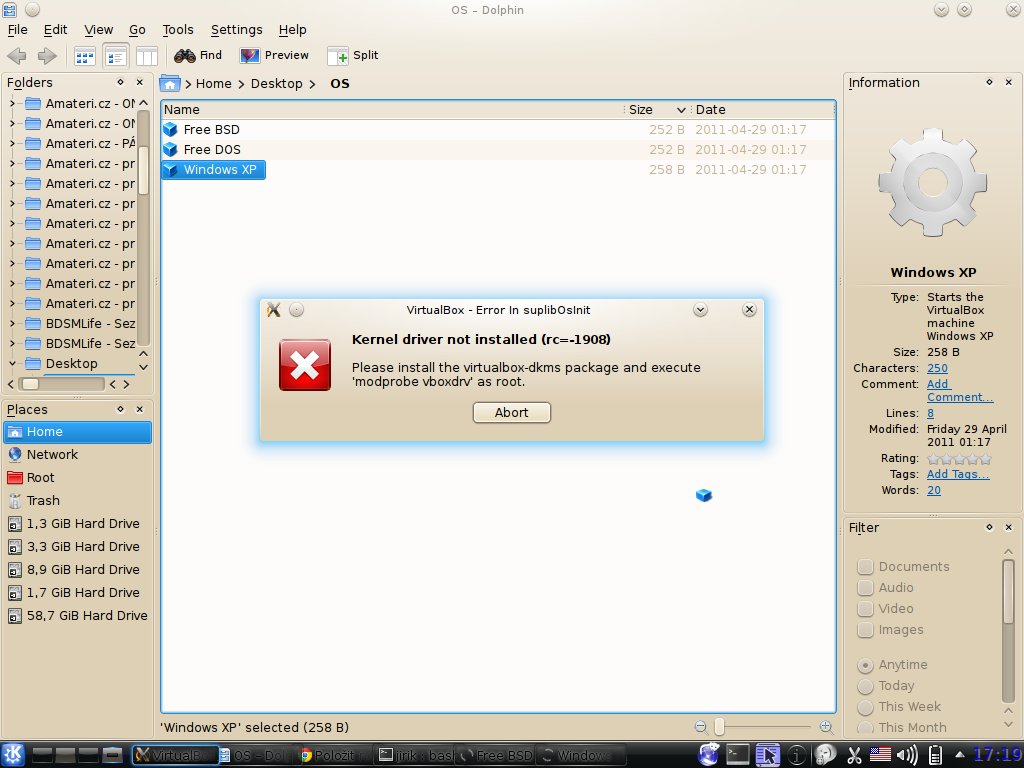The height and width of the screenshot is (768, 1024).
Task: Enable the Images filter checkbox
Action: click(x=865, y=630)
